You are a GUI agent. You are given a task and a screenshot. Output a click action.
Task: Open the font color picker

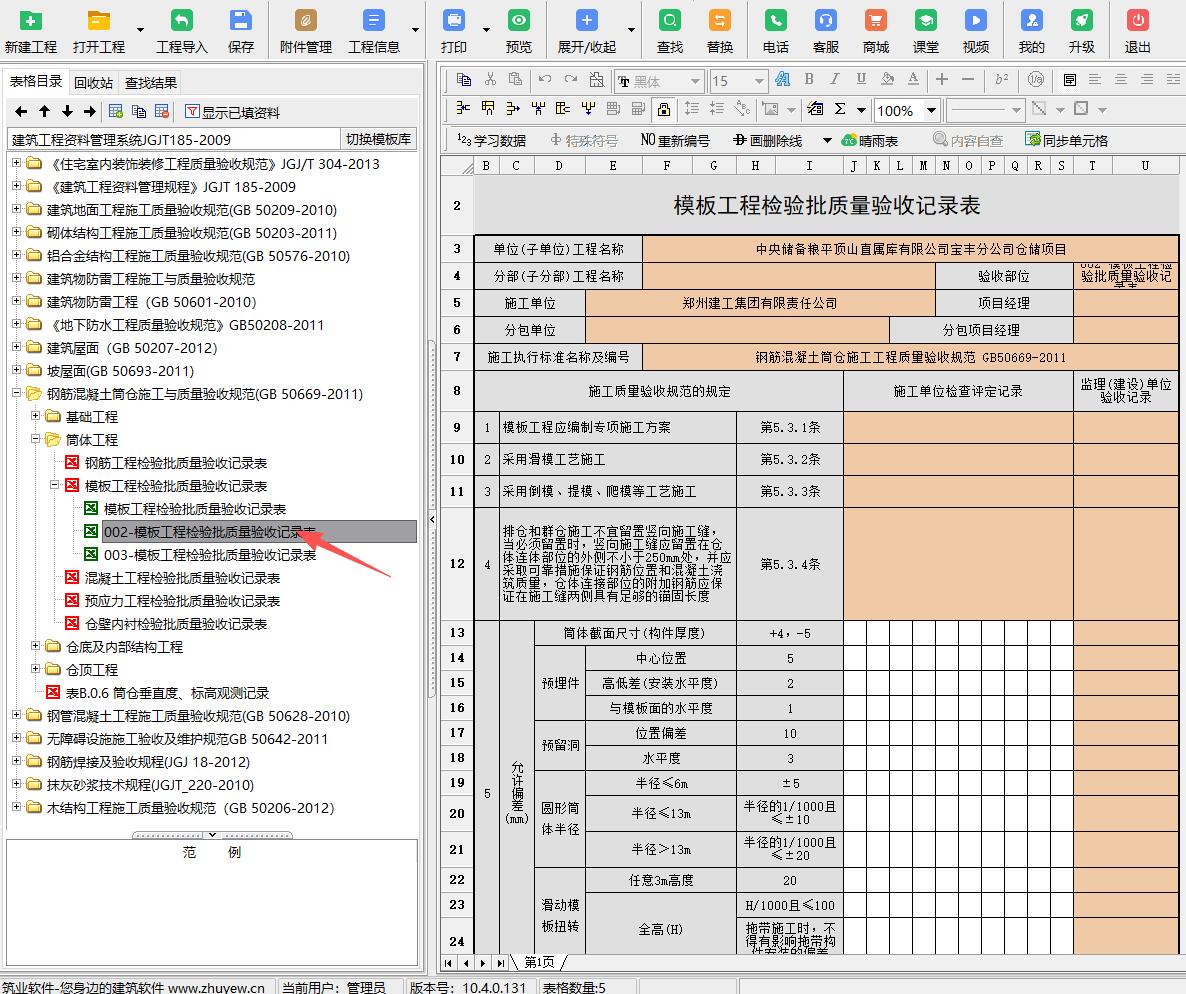coord(912,79)
